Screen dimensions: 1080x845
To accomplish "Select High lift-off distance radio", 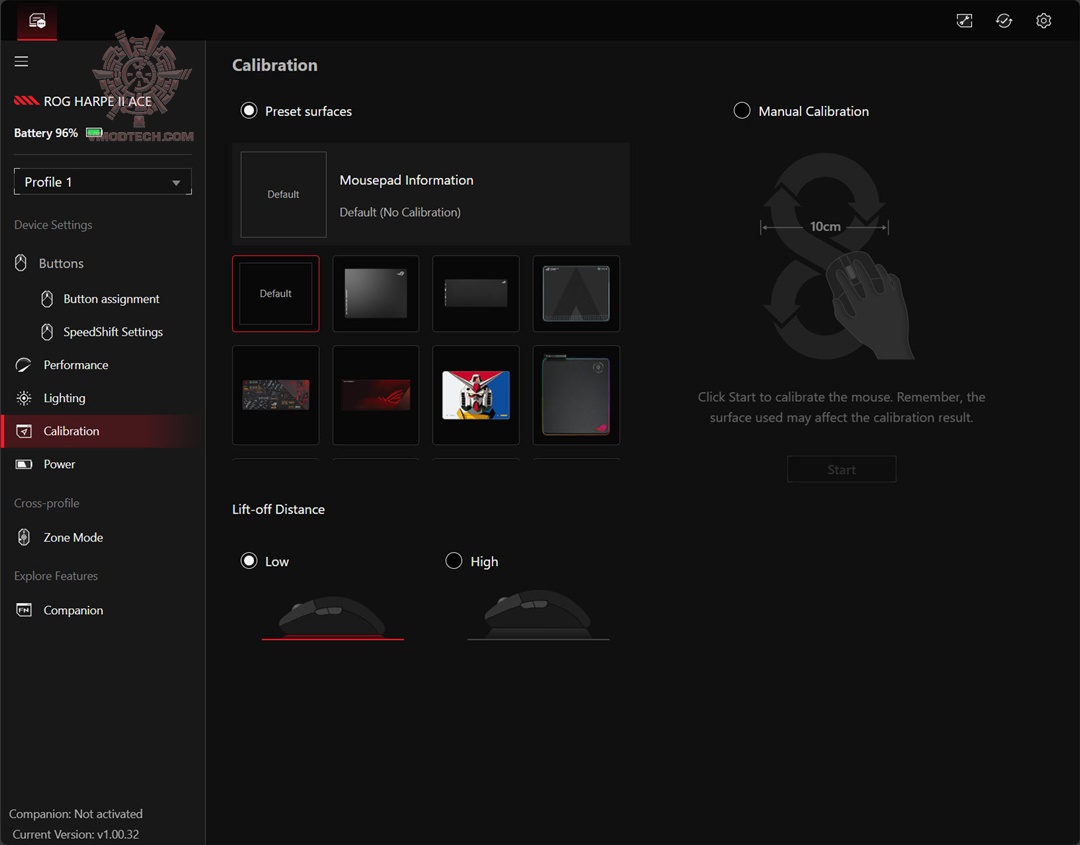I will [x=454, y=561].
